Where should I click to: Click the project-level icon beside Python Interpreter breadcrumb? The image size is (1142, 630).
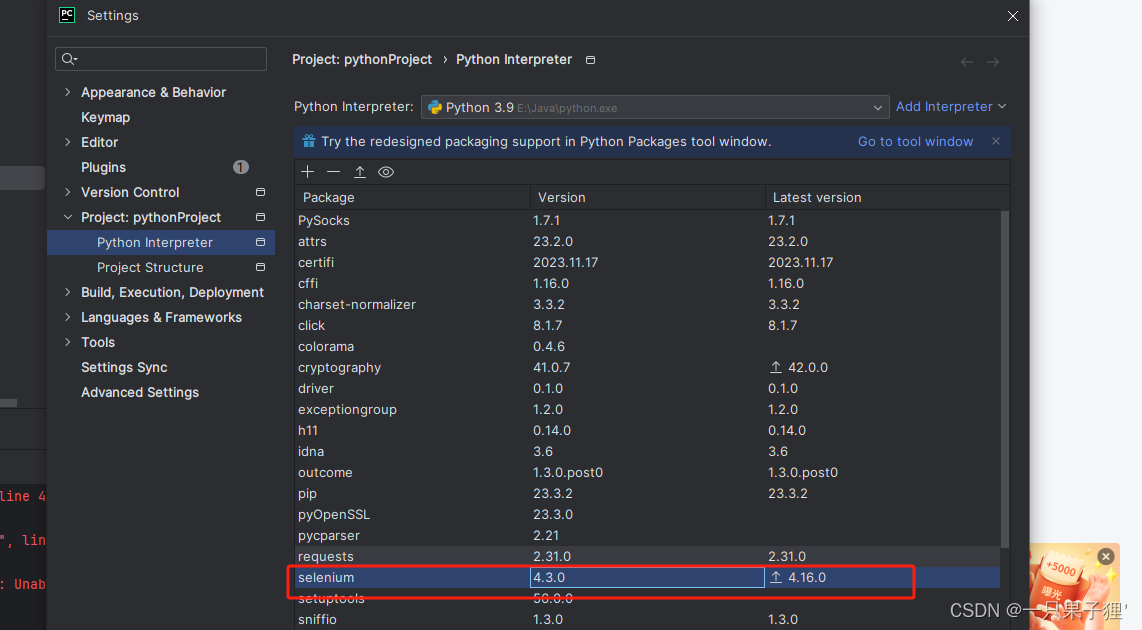[x=591, y=60]
